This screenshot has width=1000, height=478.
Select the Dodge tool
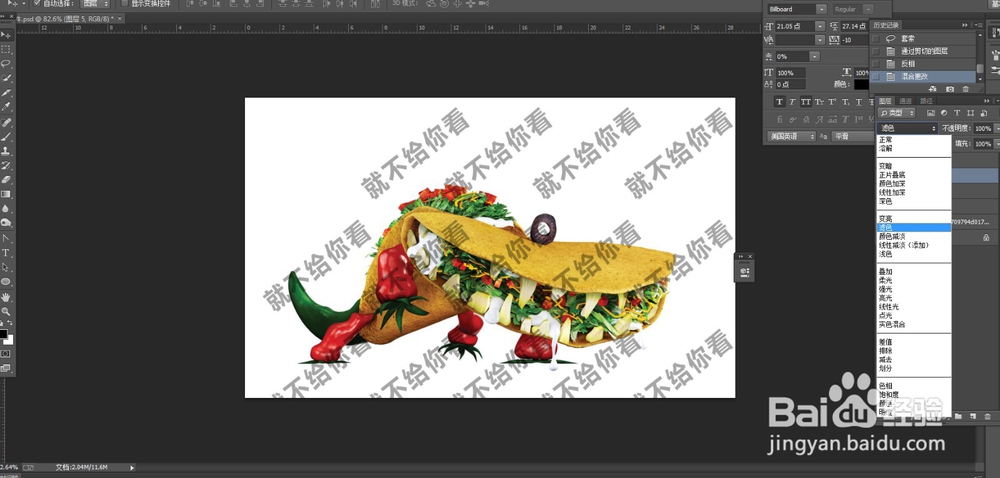point(6,223)
